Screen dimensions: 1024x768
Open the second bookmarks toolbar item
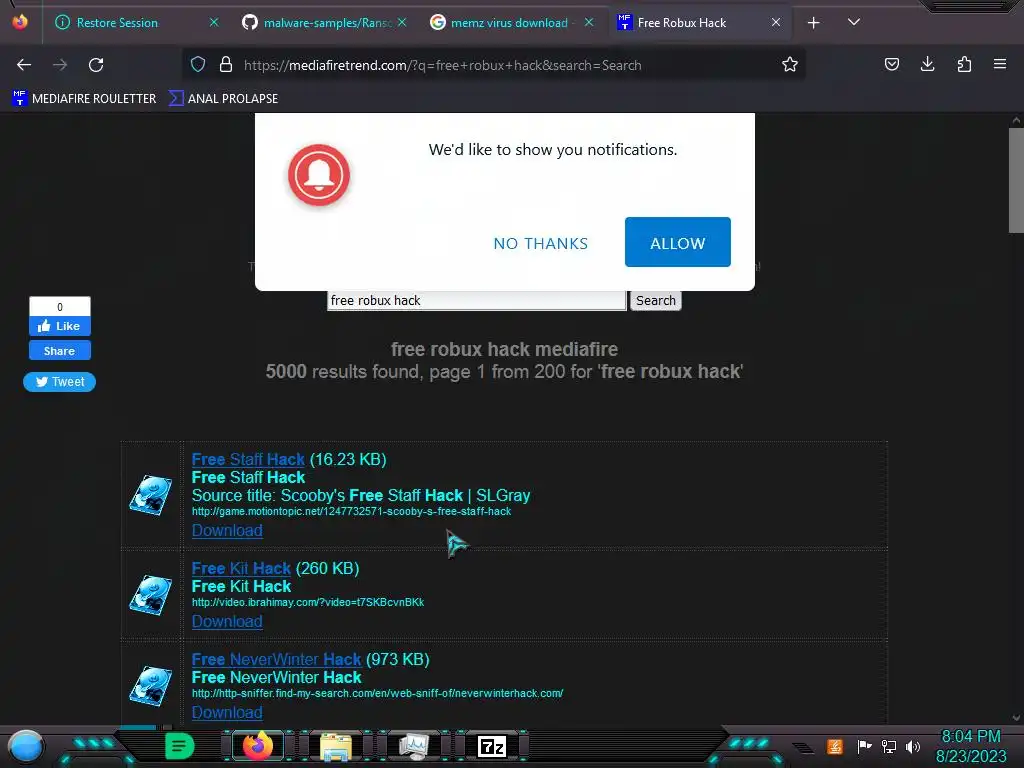(223, 99)
